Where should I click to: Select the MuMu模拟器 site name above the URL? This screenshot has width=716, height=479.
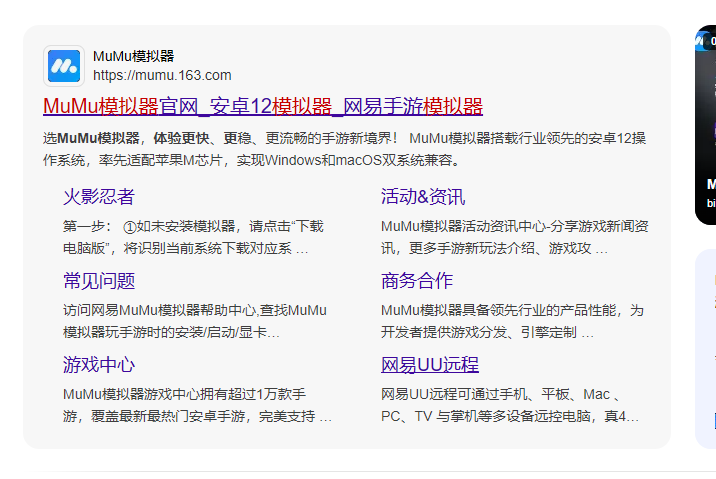133,56
